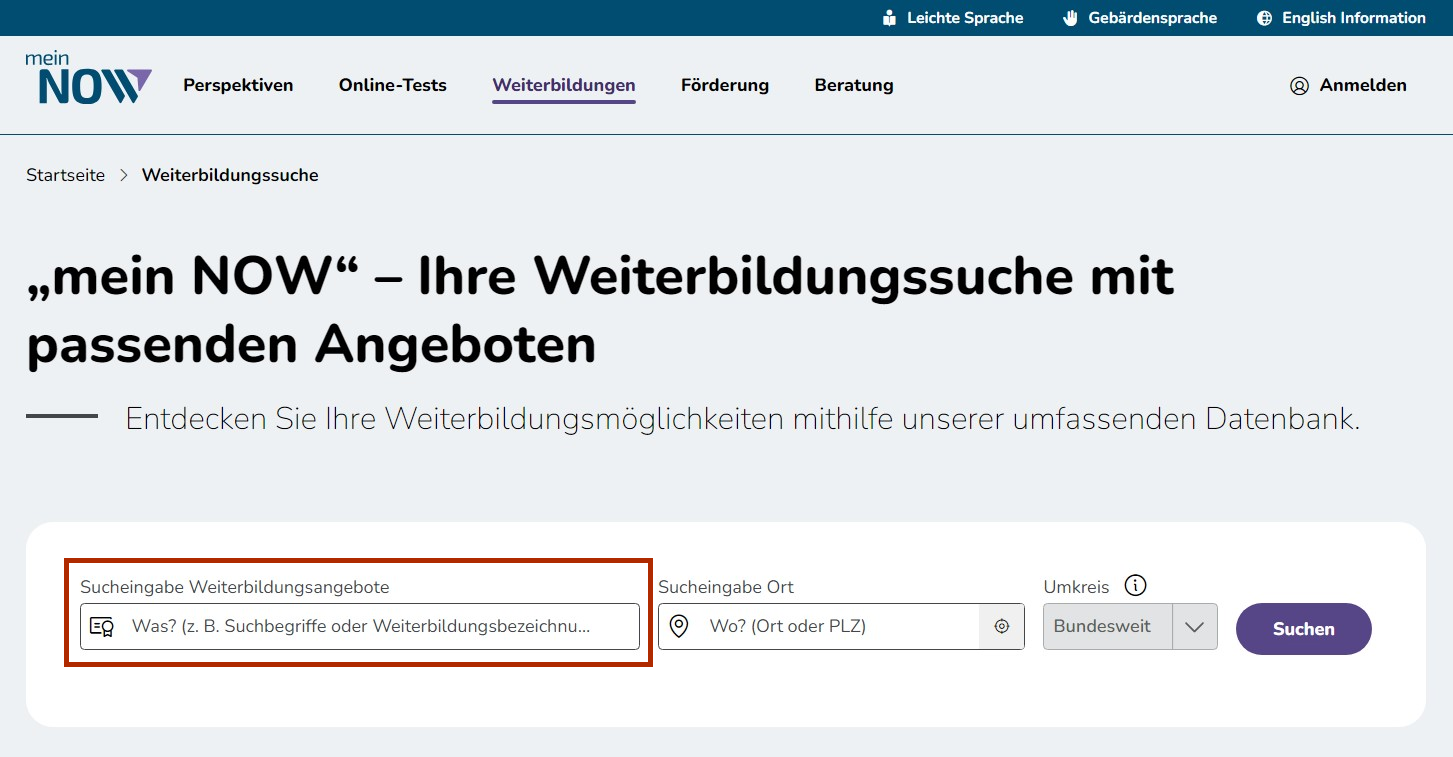Click the mein NOW logo
This screenshot has width=1453, height=757.
click(89, 78)
